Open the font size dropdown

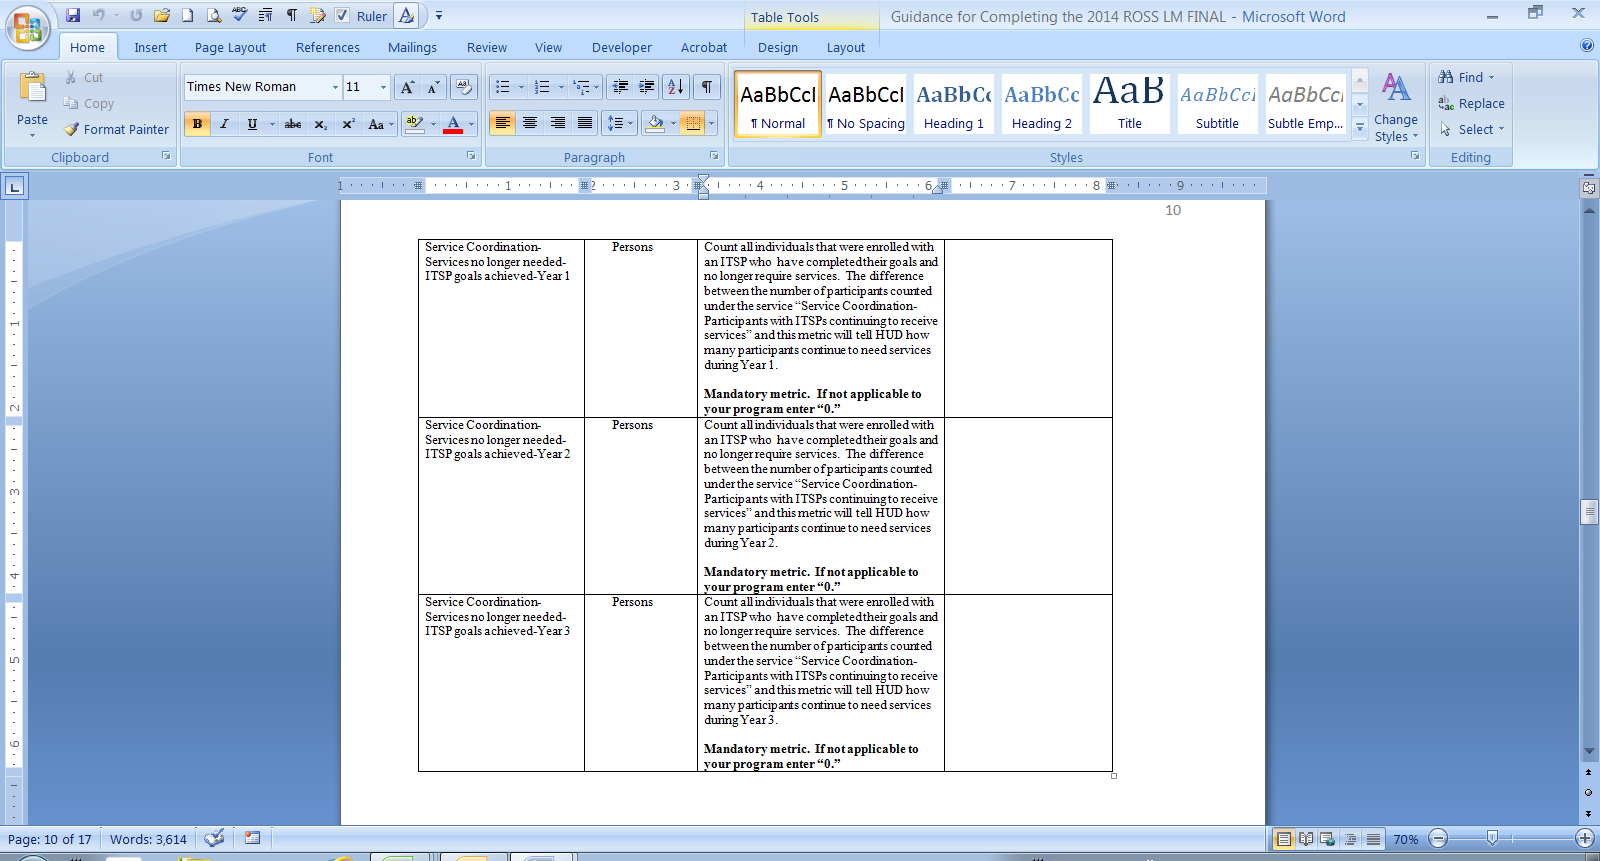pos(383,87)
